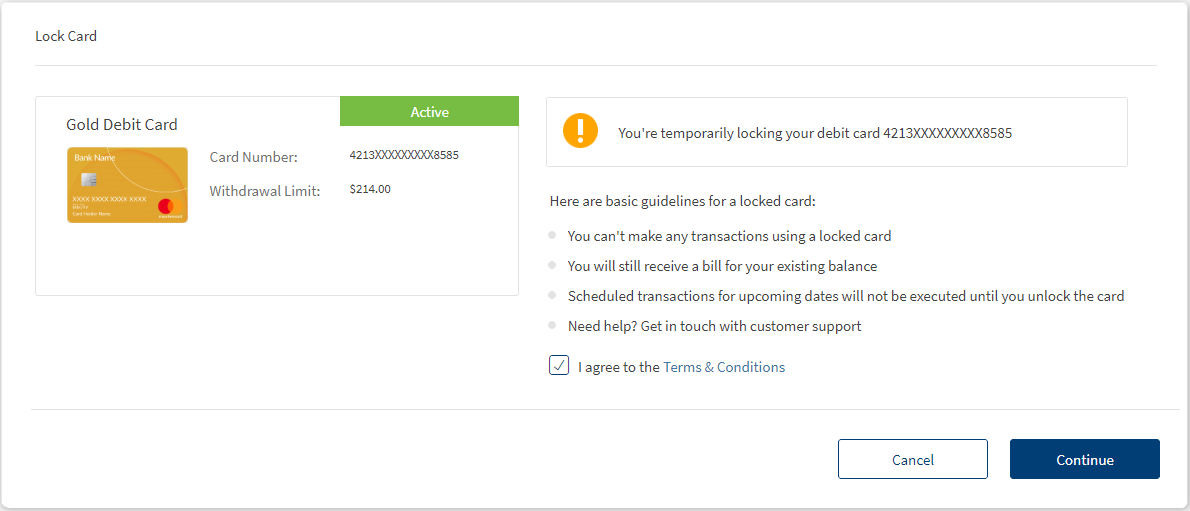Click the temporarily locking debit card message
The image size is (1190, 511).
coord(815,132)
